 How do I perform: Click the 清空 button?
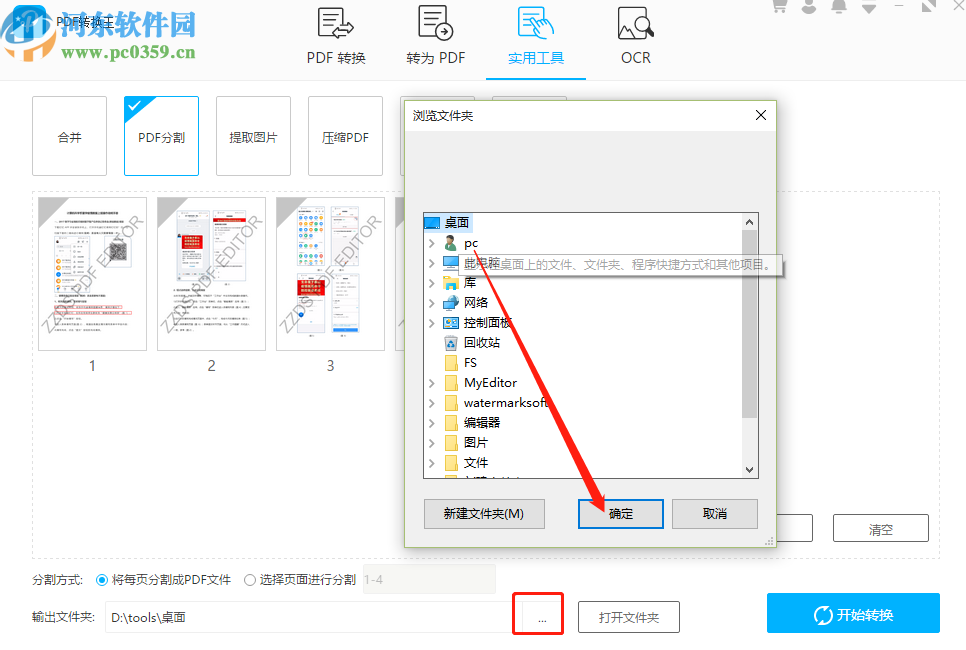click(880, 529)
